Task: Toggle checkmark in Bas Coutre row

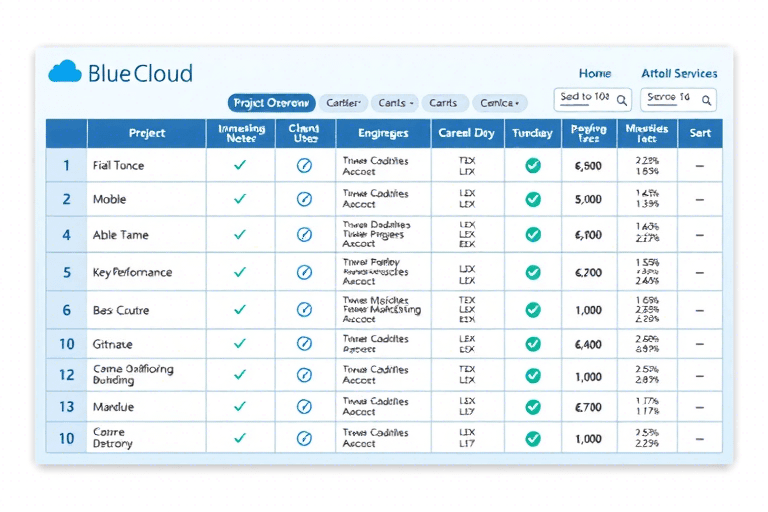Action: pos(239,310)
